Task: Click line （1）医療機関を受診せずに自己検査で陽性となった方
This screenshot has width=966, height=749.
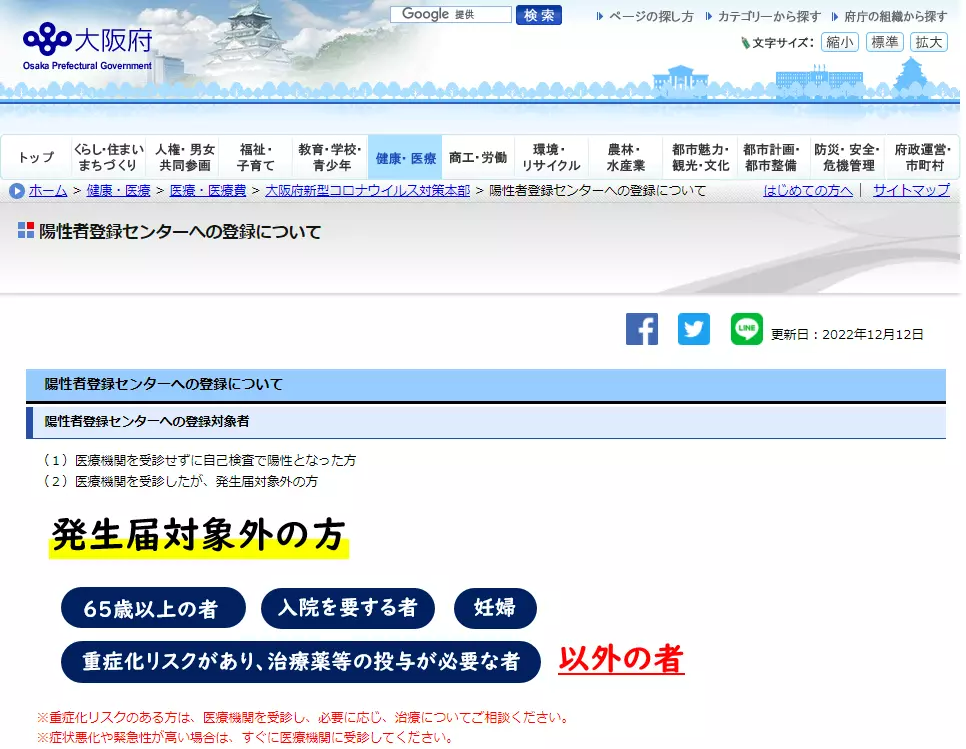Action: 198,460
